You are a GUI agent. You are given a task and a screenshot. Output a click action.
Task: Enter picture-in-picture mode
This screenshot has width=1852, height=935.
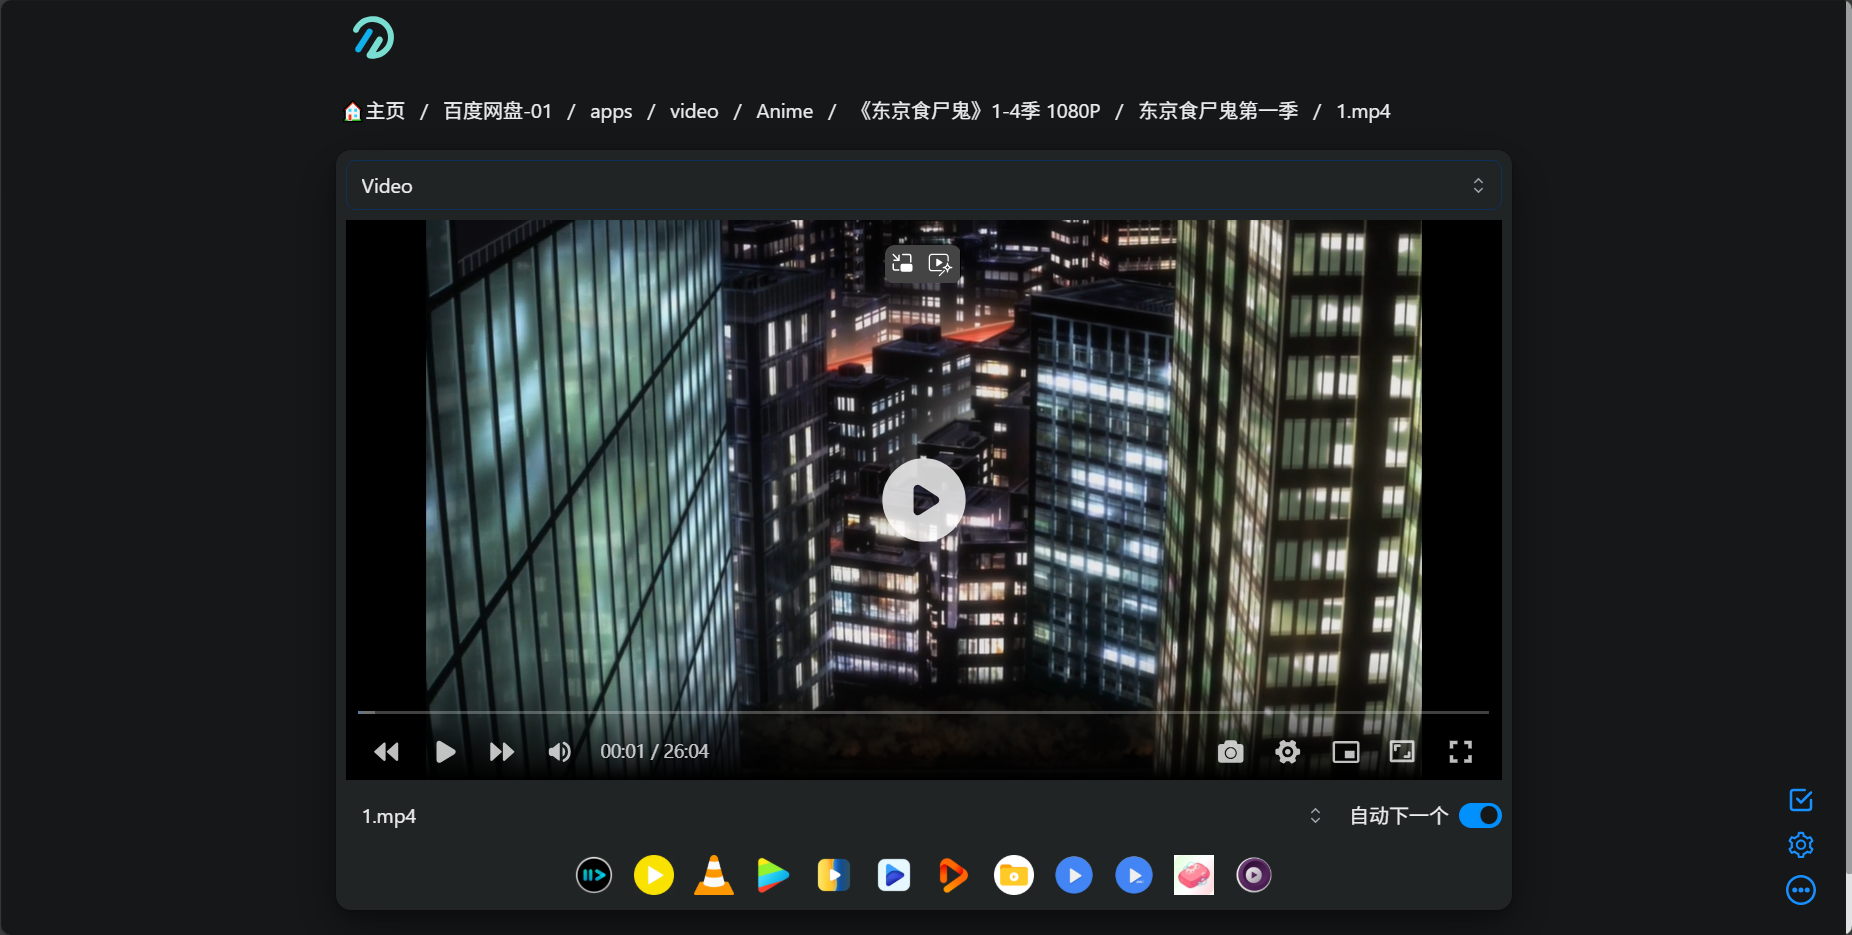coord(1346,752)
